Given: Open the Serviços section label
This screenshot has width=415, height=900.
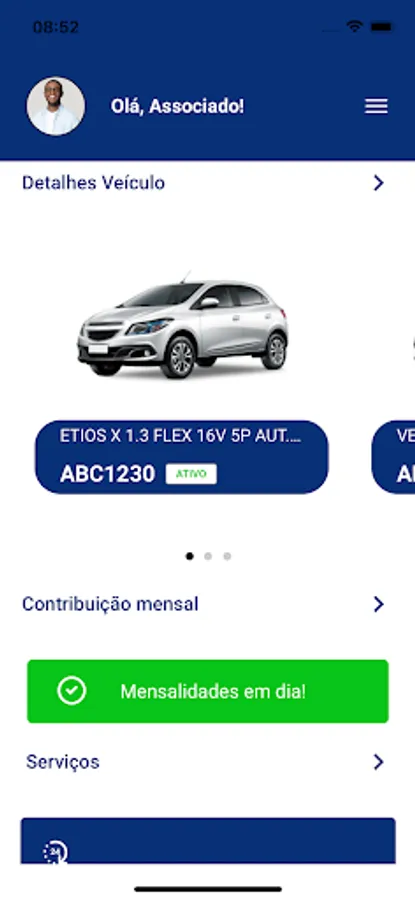Looking at the screenshot, I should 63,762.
